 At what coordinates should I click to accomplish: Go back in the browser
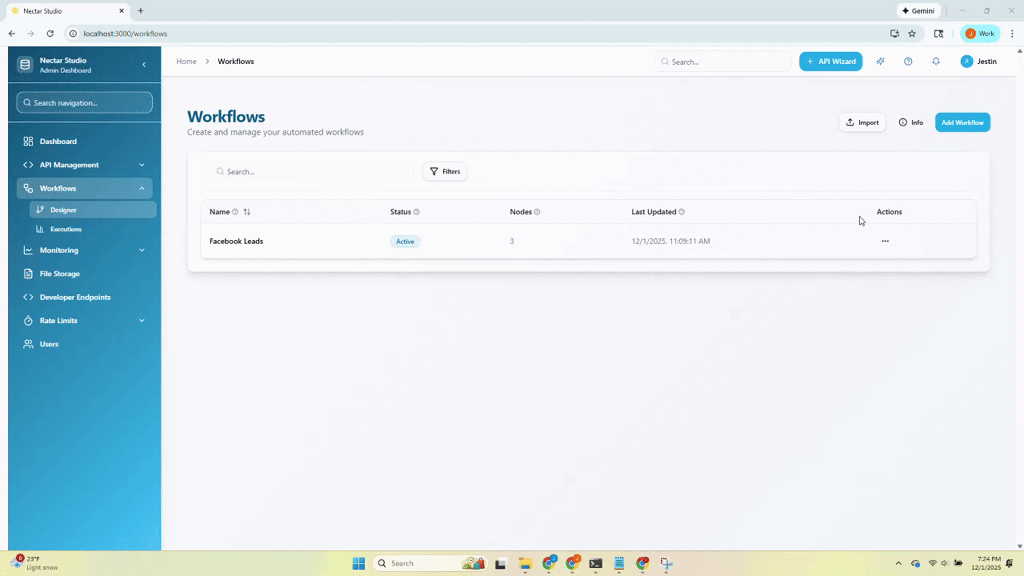click(12, 33)
